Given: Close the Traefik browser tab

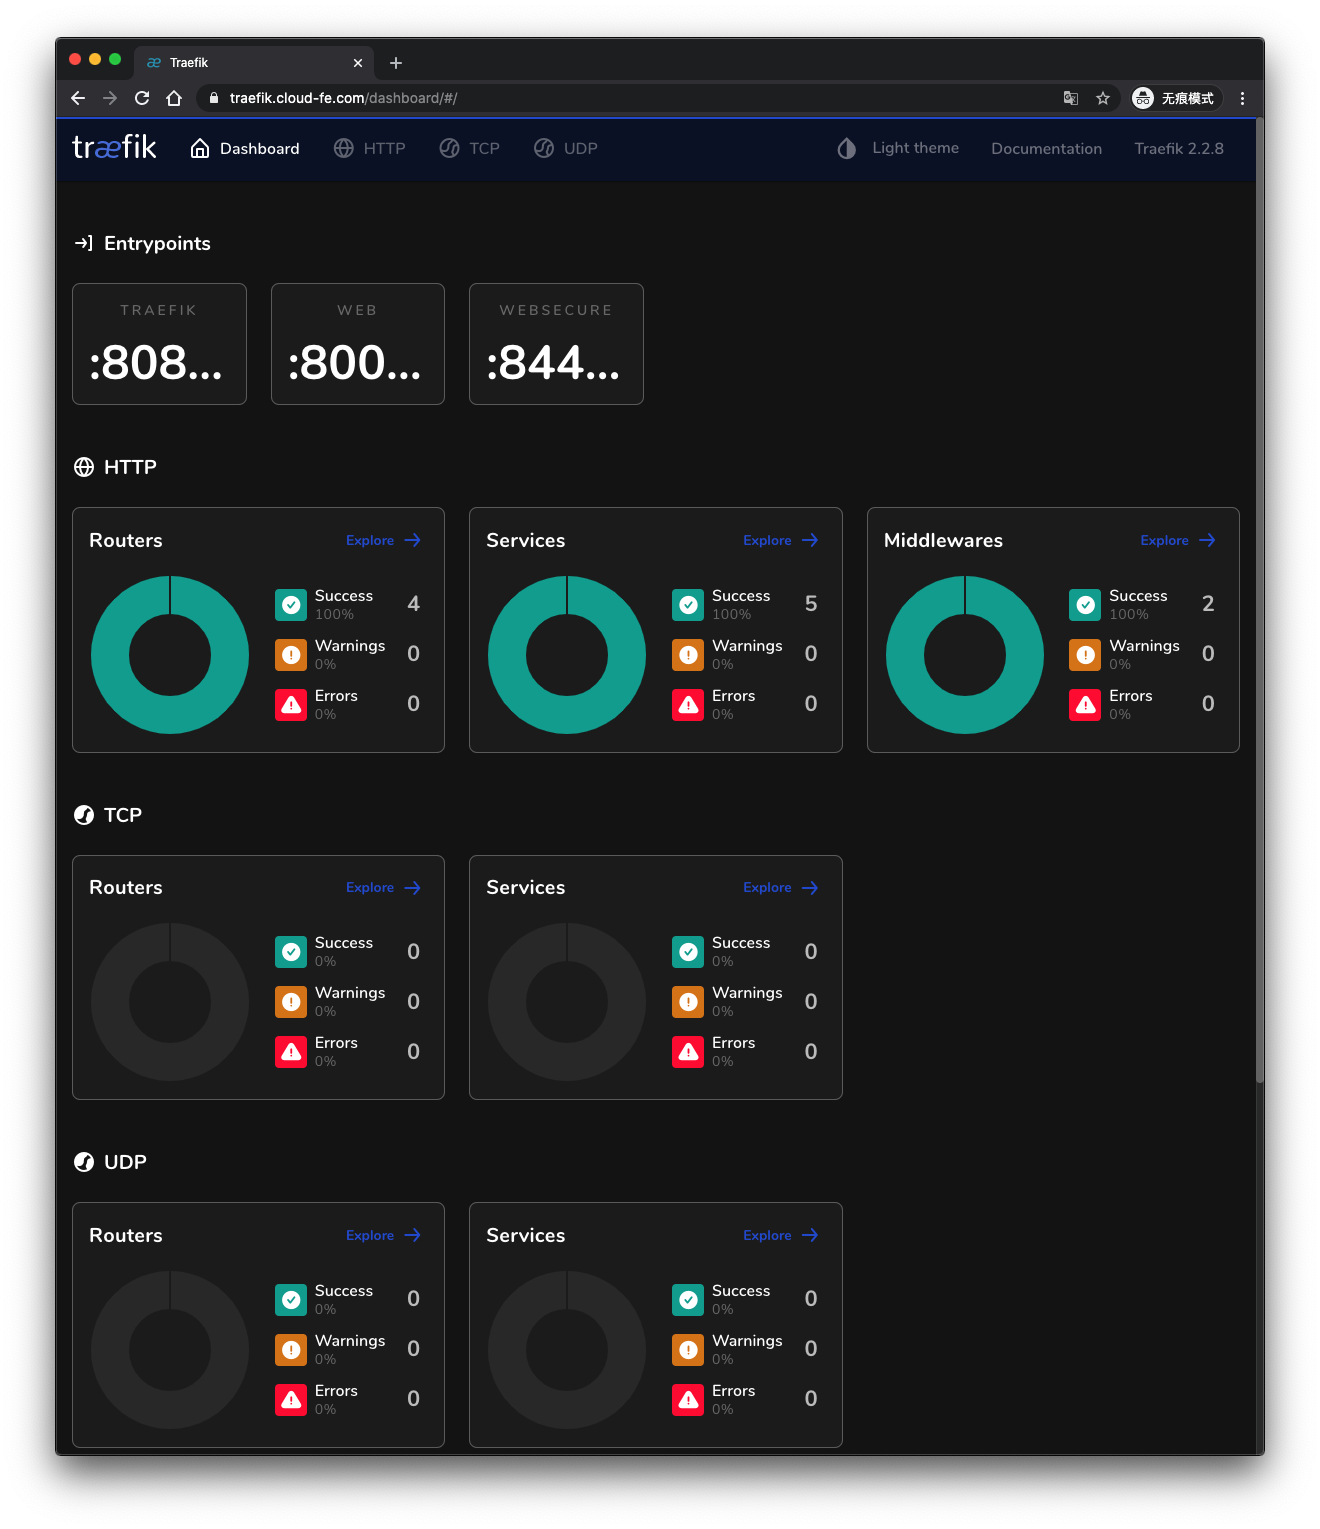Looking at the screenshot, I should coord(358,63).
